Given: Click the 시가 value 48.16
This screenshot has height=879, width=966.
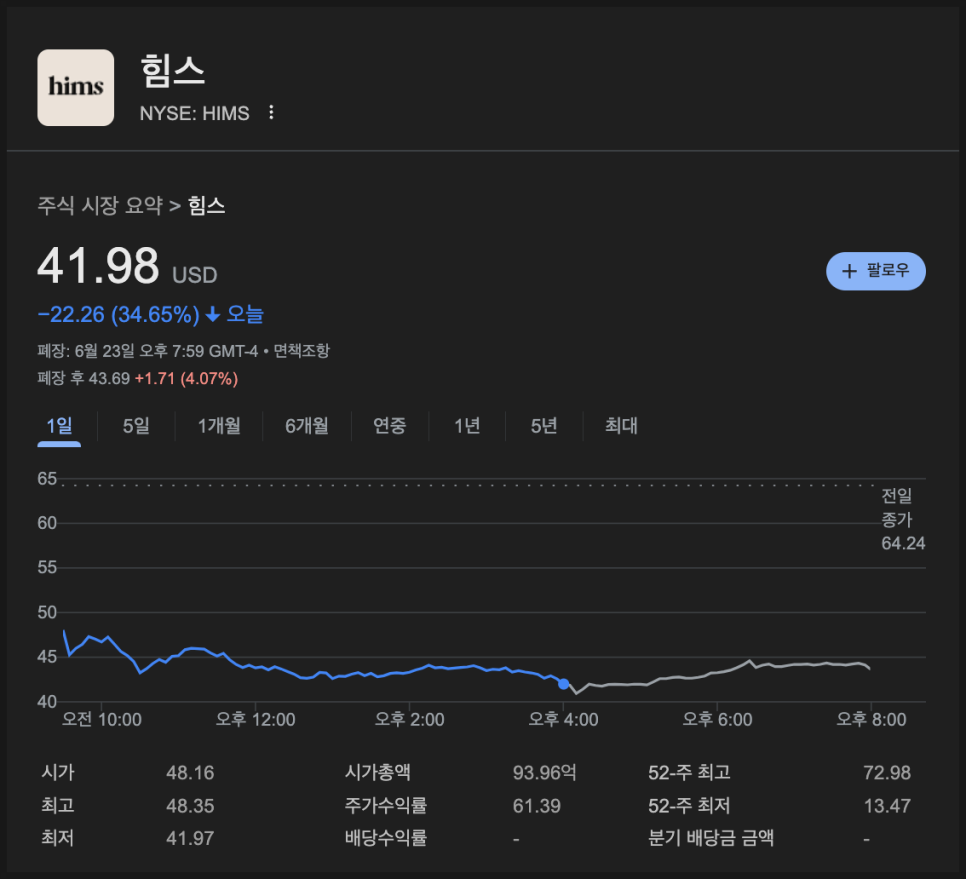Looking at the screenshot, I should coord(190,773).
